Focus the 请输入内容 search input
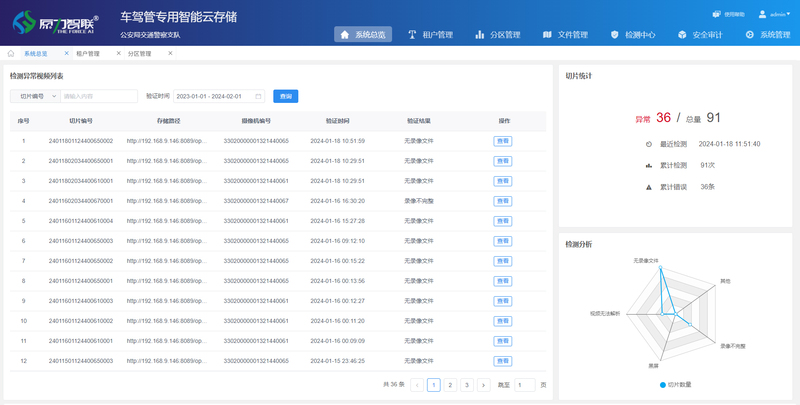 [x=99, y=96]
